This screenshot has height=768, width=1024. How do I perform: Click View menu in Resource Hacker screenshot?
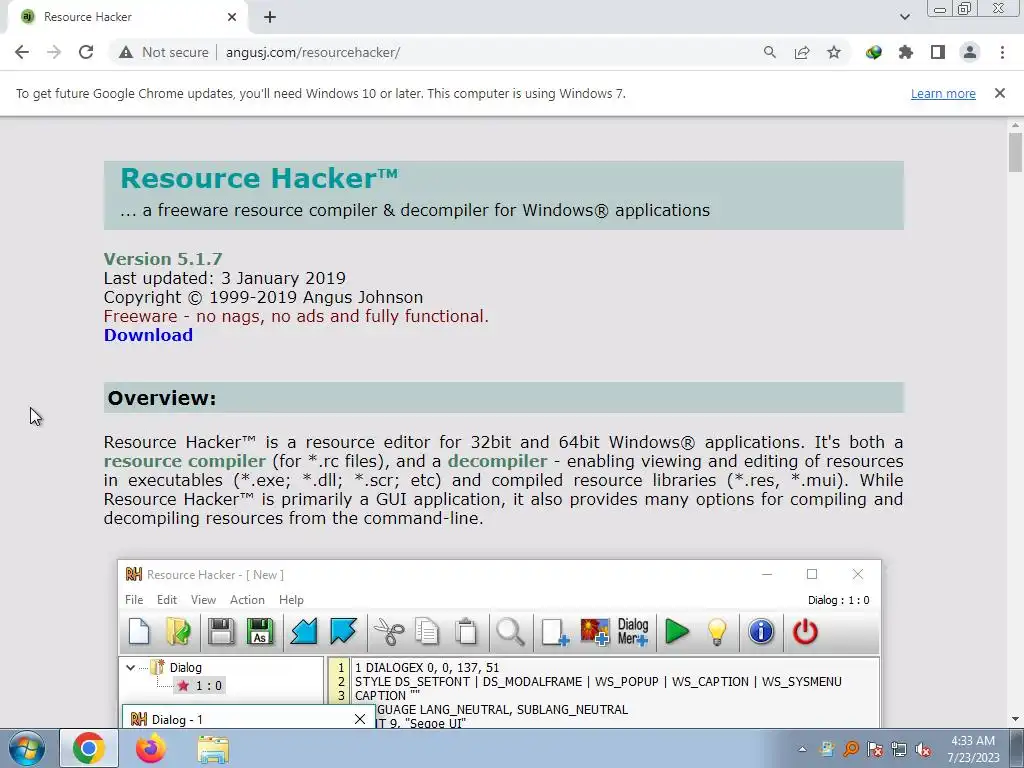coord(203,600)
